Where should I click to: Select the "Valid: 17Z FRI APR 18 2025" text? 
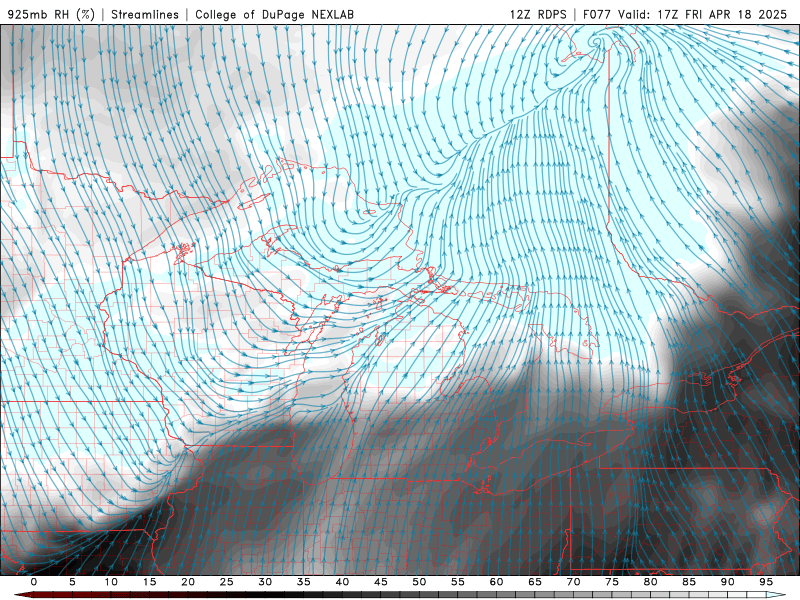703,14
